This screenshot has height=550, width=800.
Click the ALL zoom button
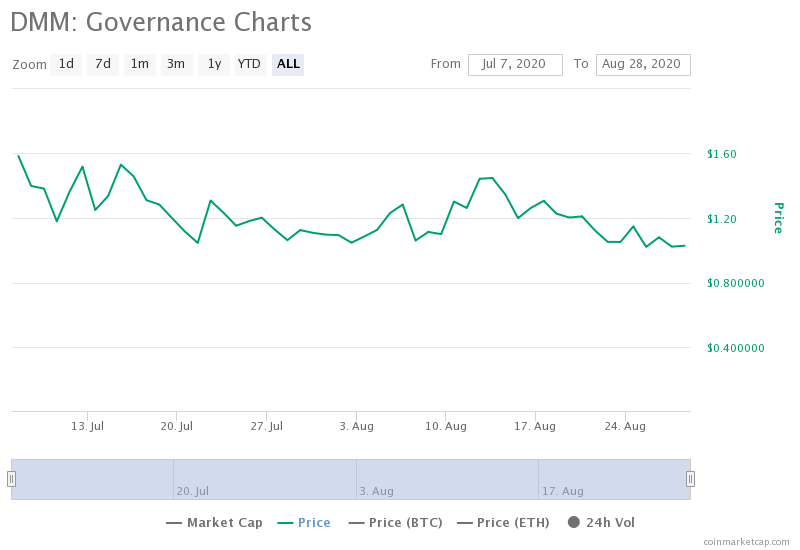[288, 64]
